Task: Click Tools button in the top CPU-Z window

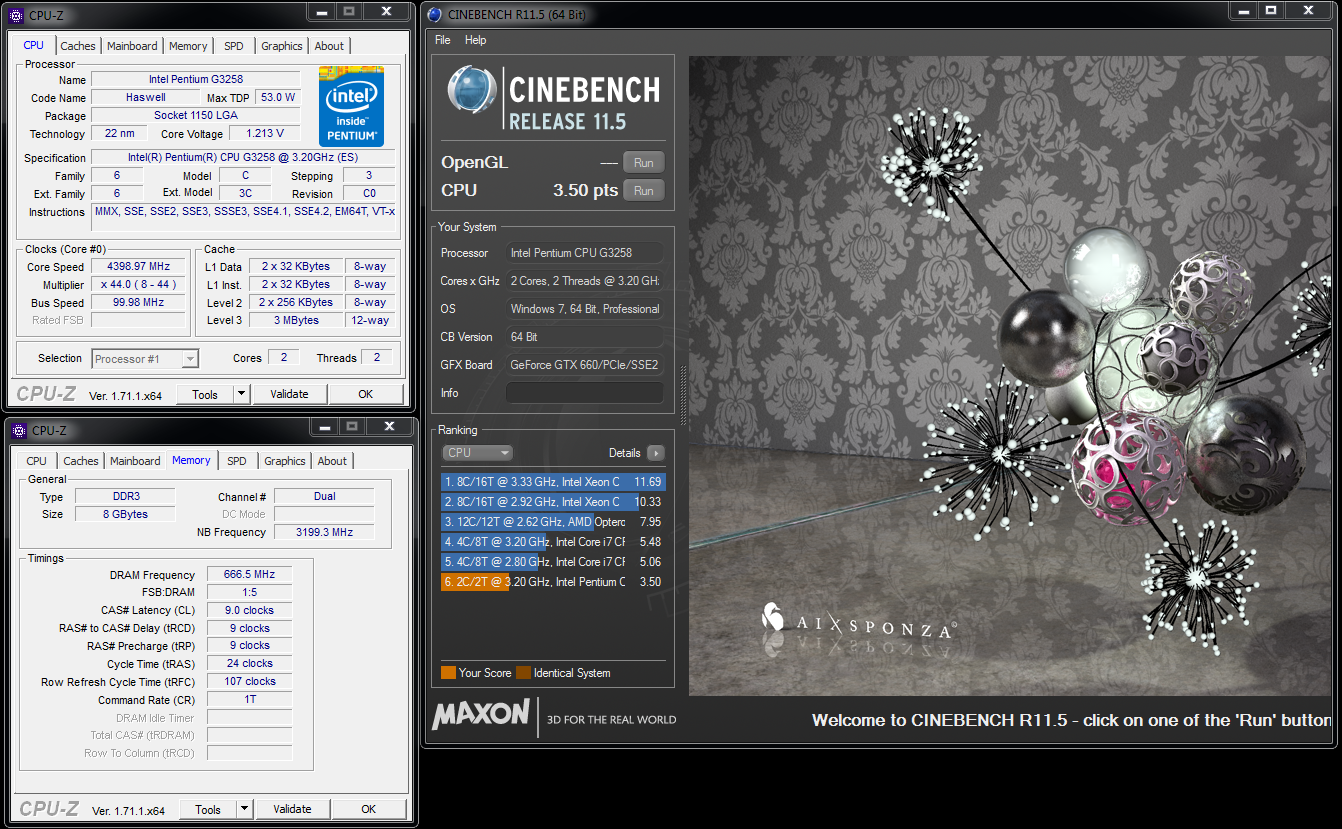Action: tap(205, 394)
